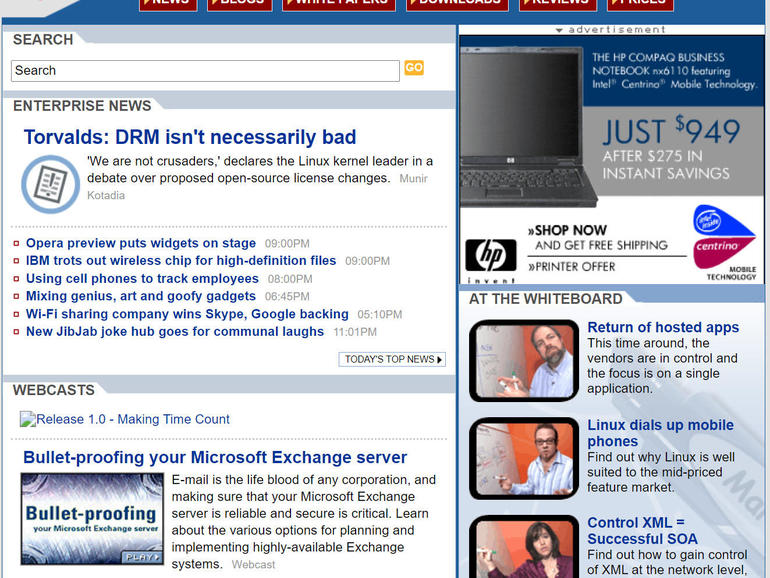Open Bullet-proofing your Microsoft Exchange server headline
The height and width of the screenshot is (578, 770).
215,457
